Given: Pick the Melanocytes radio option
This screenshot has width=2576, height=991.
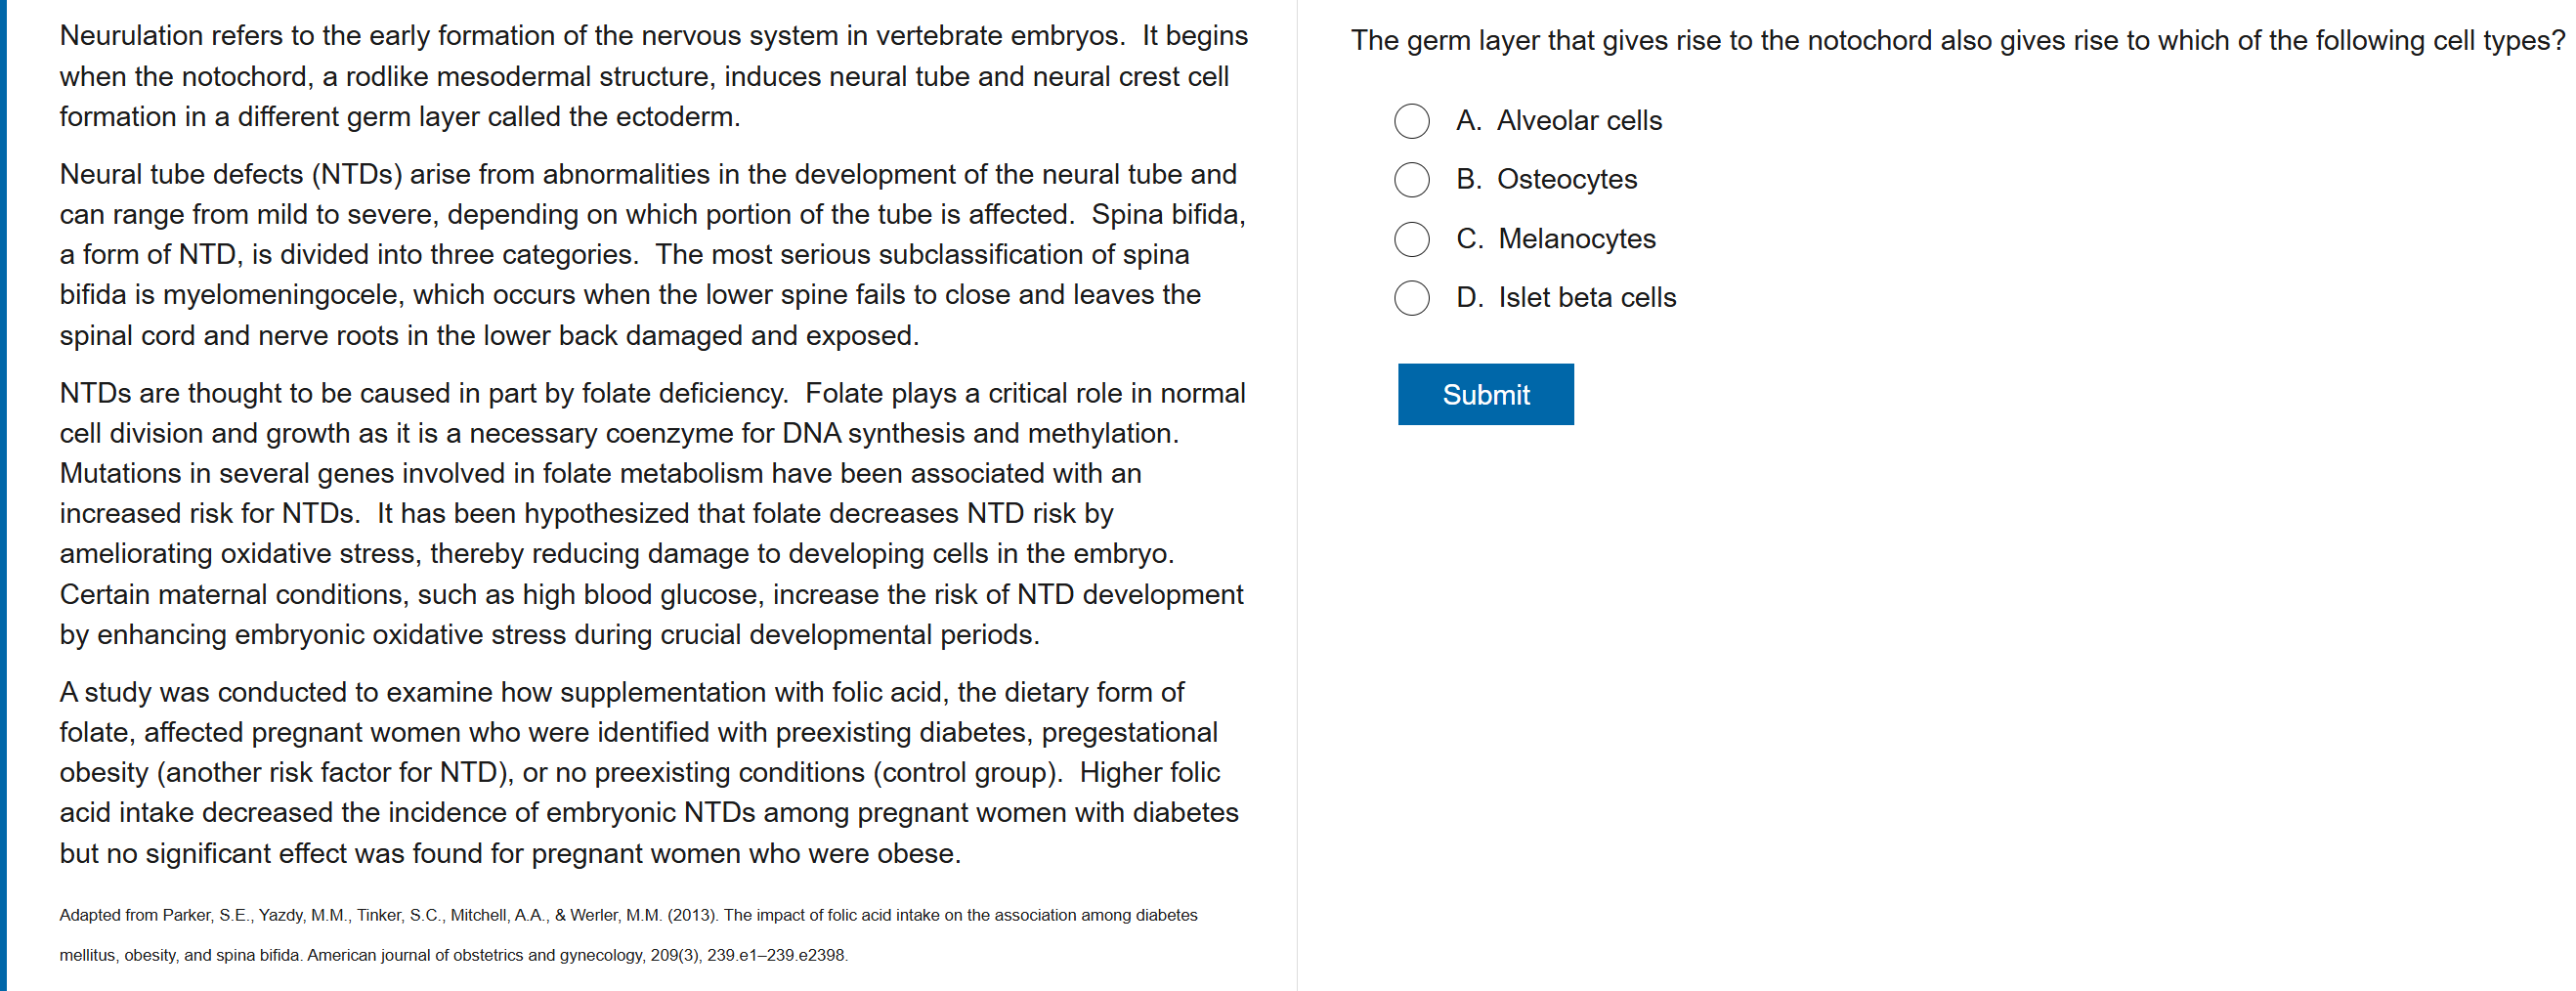Looking at the screenshot, I should pyautogui.click(x=1411, y=239).
